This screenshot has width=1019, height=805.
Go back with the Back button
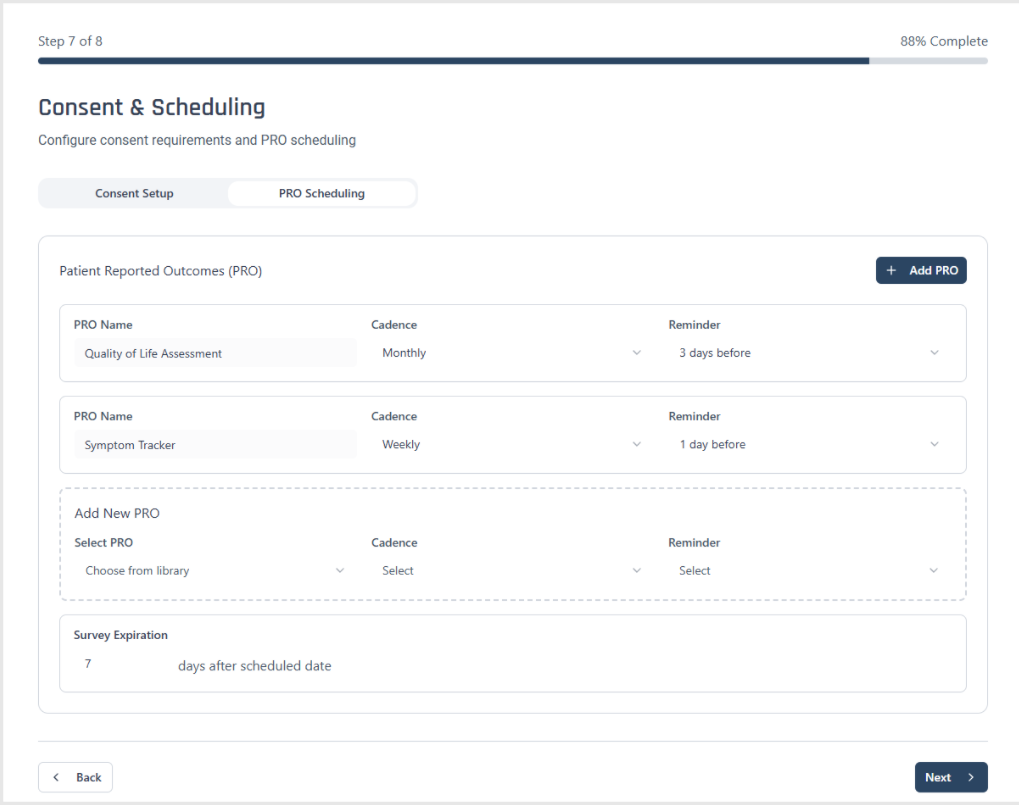tap(75, 777)
